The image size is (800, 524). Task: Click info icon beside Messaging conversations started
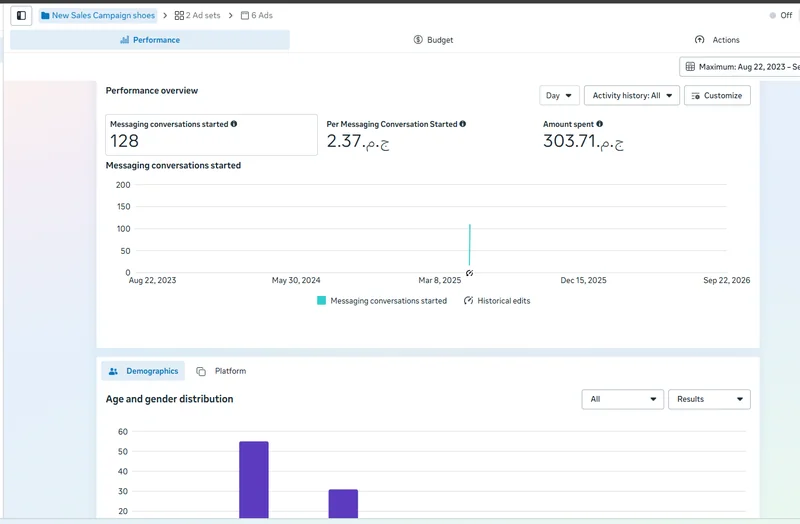(234, 123)
